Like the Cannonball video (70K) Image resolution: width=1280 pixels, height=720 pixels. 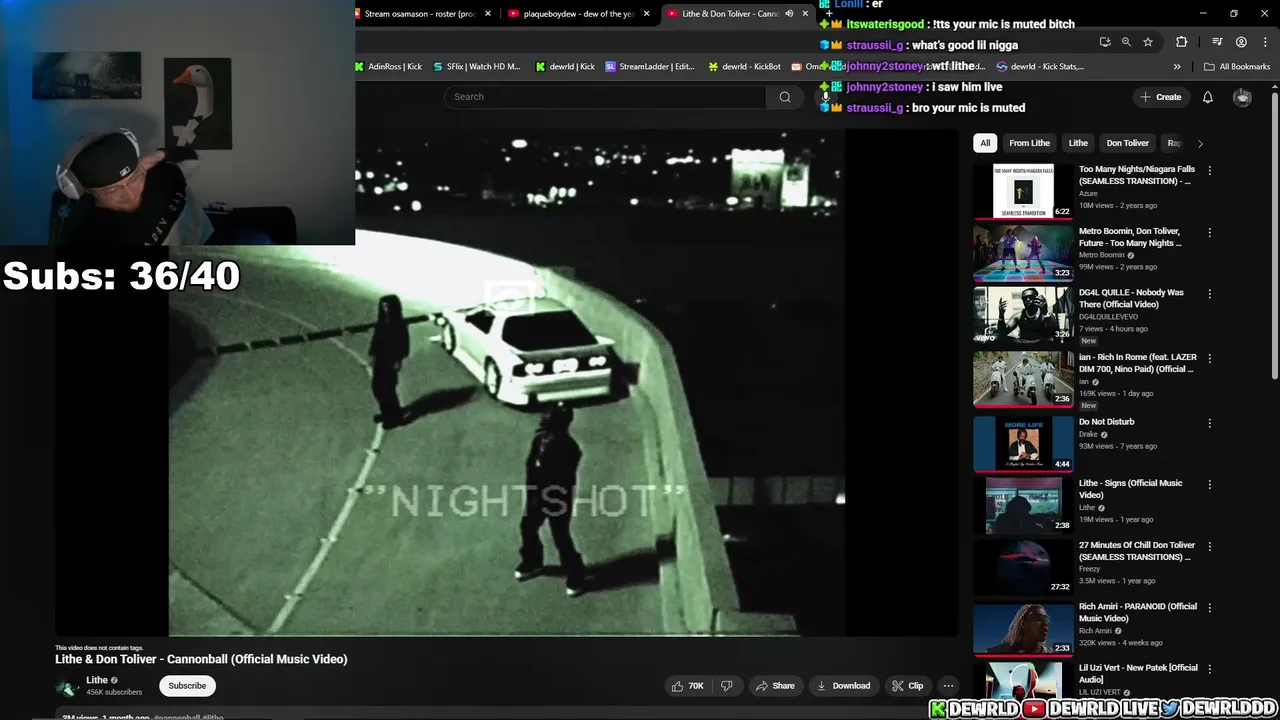click(x=688, y=686)
